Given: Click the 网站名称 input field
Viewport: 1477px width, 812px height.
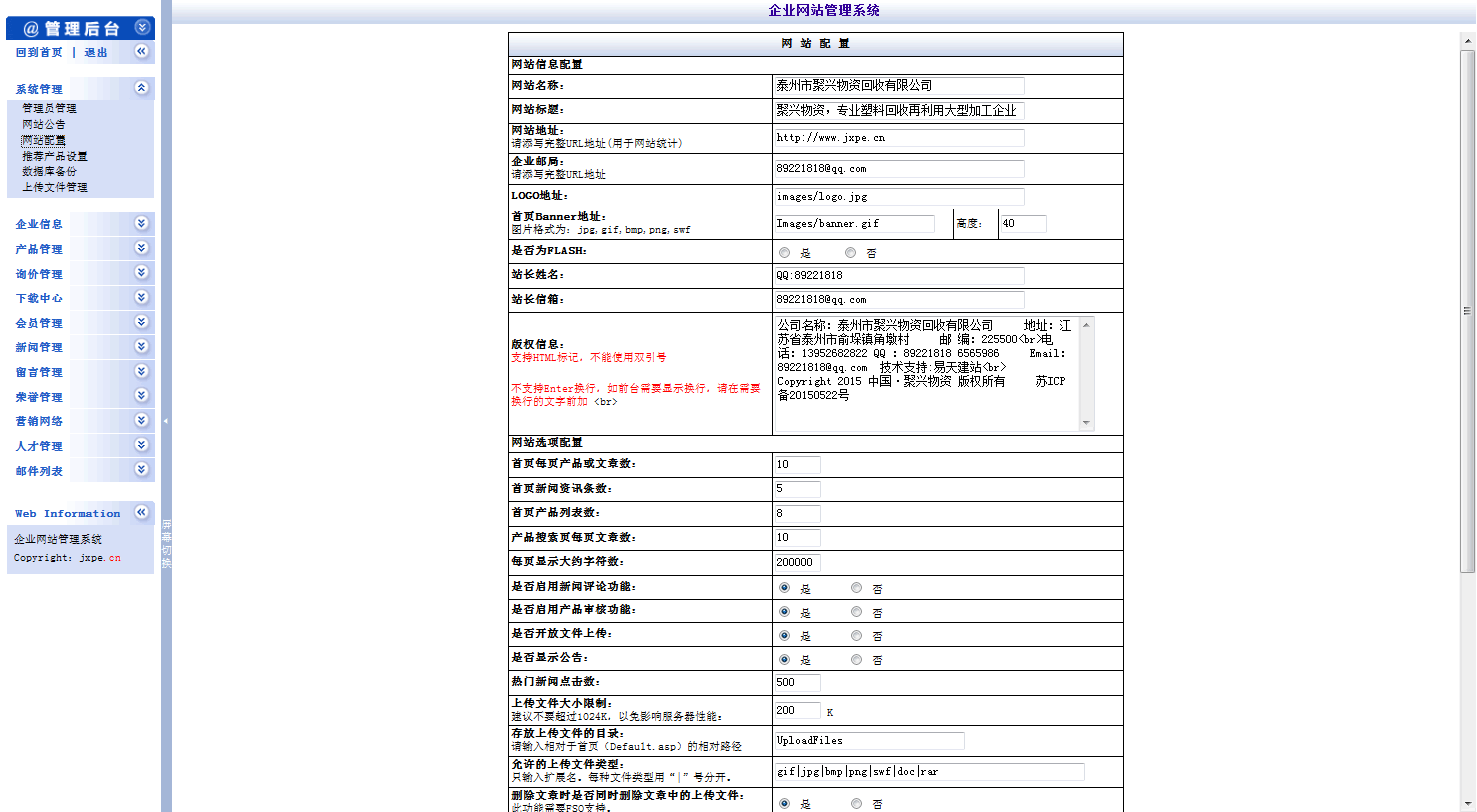Looking at the screenshot, I should point(899,86).
